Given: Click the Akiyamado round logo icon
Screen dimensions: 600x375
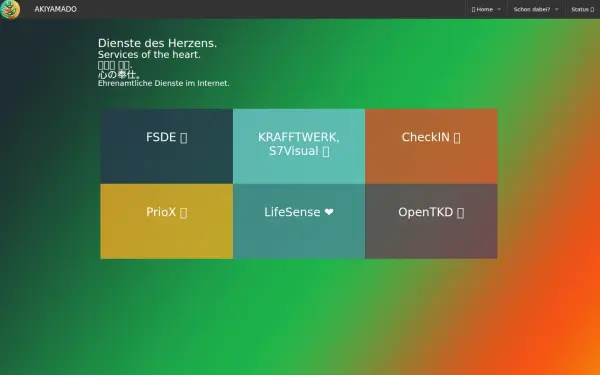Looking at the screenshot, I should 10,9.
